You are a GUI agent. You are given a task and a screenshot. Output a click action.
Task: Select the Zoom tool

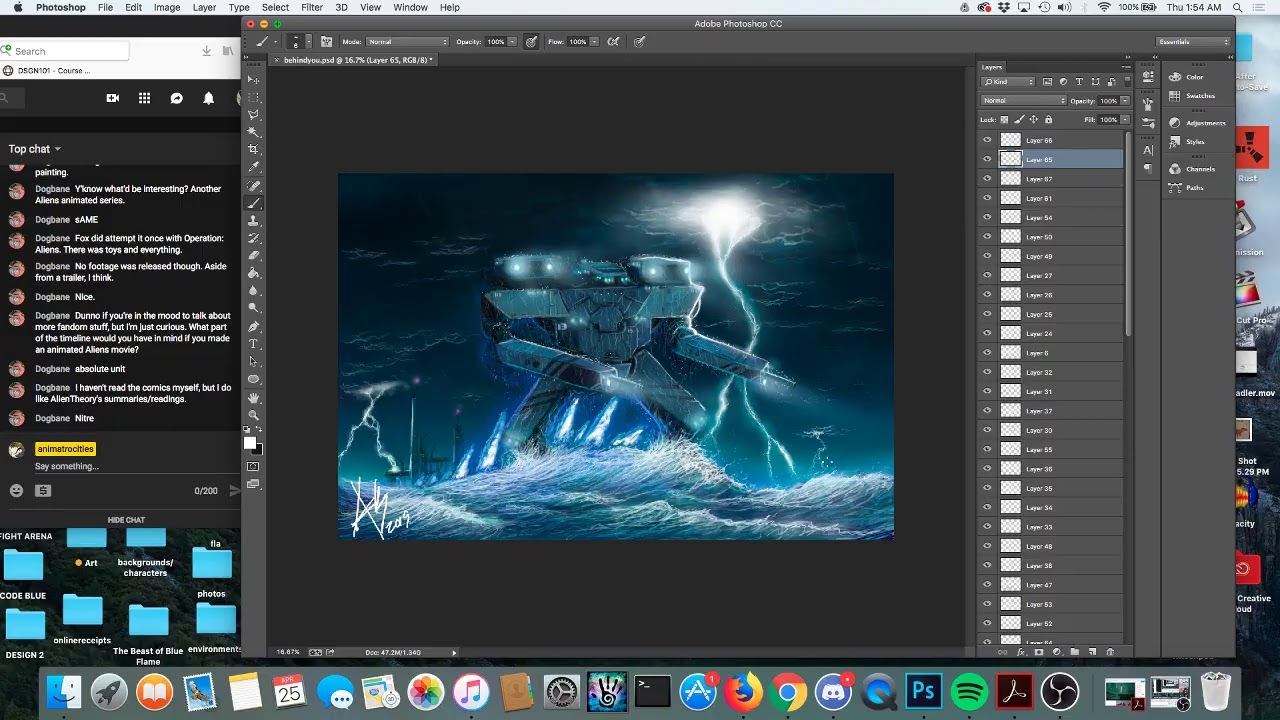(253, 415)
